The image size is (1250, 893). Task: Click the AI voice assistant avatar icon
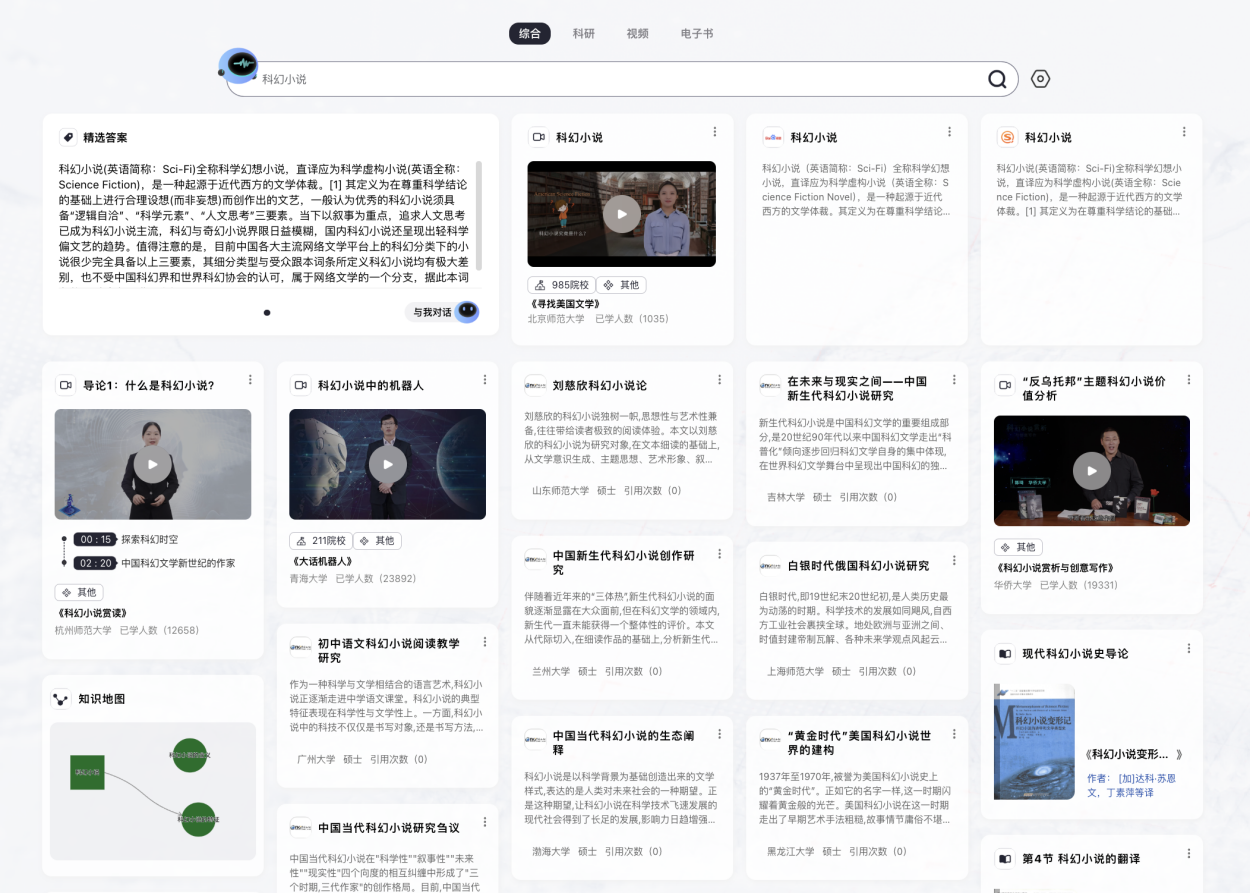(x=240, y=66)
